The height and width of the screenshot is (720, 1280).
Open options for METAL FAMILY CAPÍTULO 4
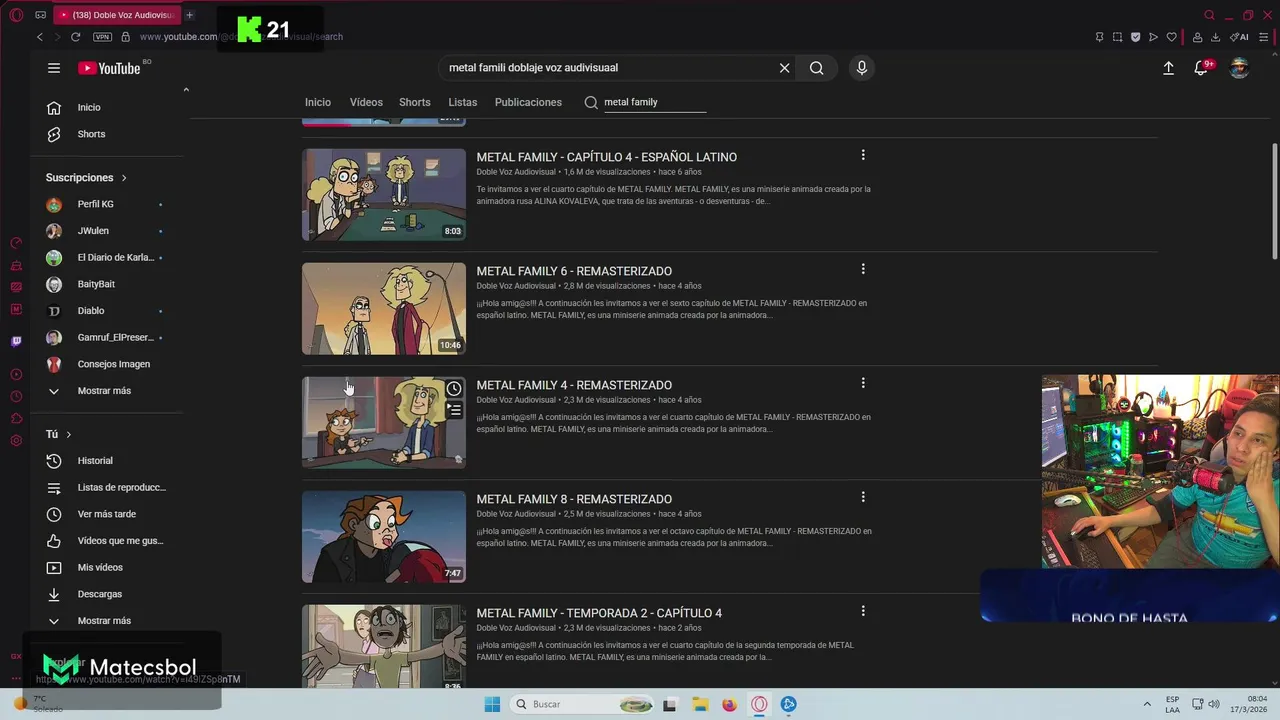pos(863,155)
